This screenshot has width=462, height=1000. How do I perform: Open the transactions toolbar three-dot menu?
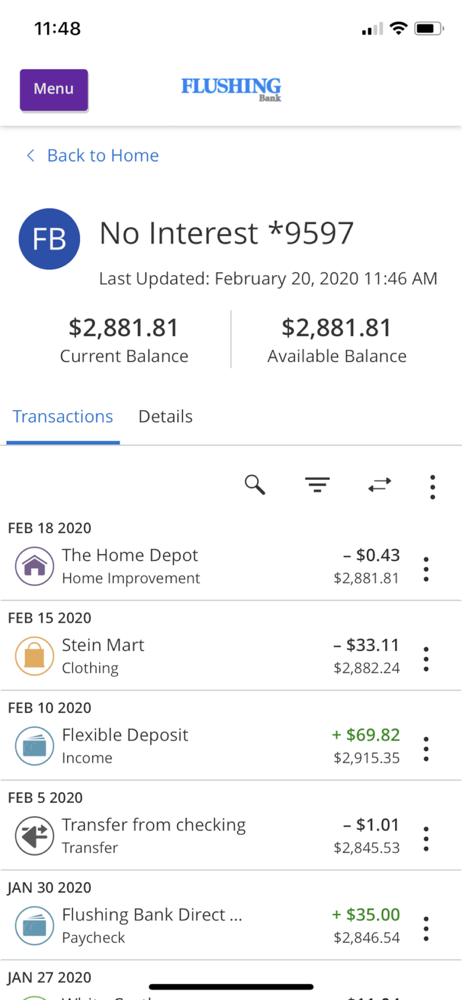(433, 487)
